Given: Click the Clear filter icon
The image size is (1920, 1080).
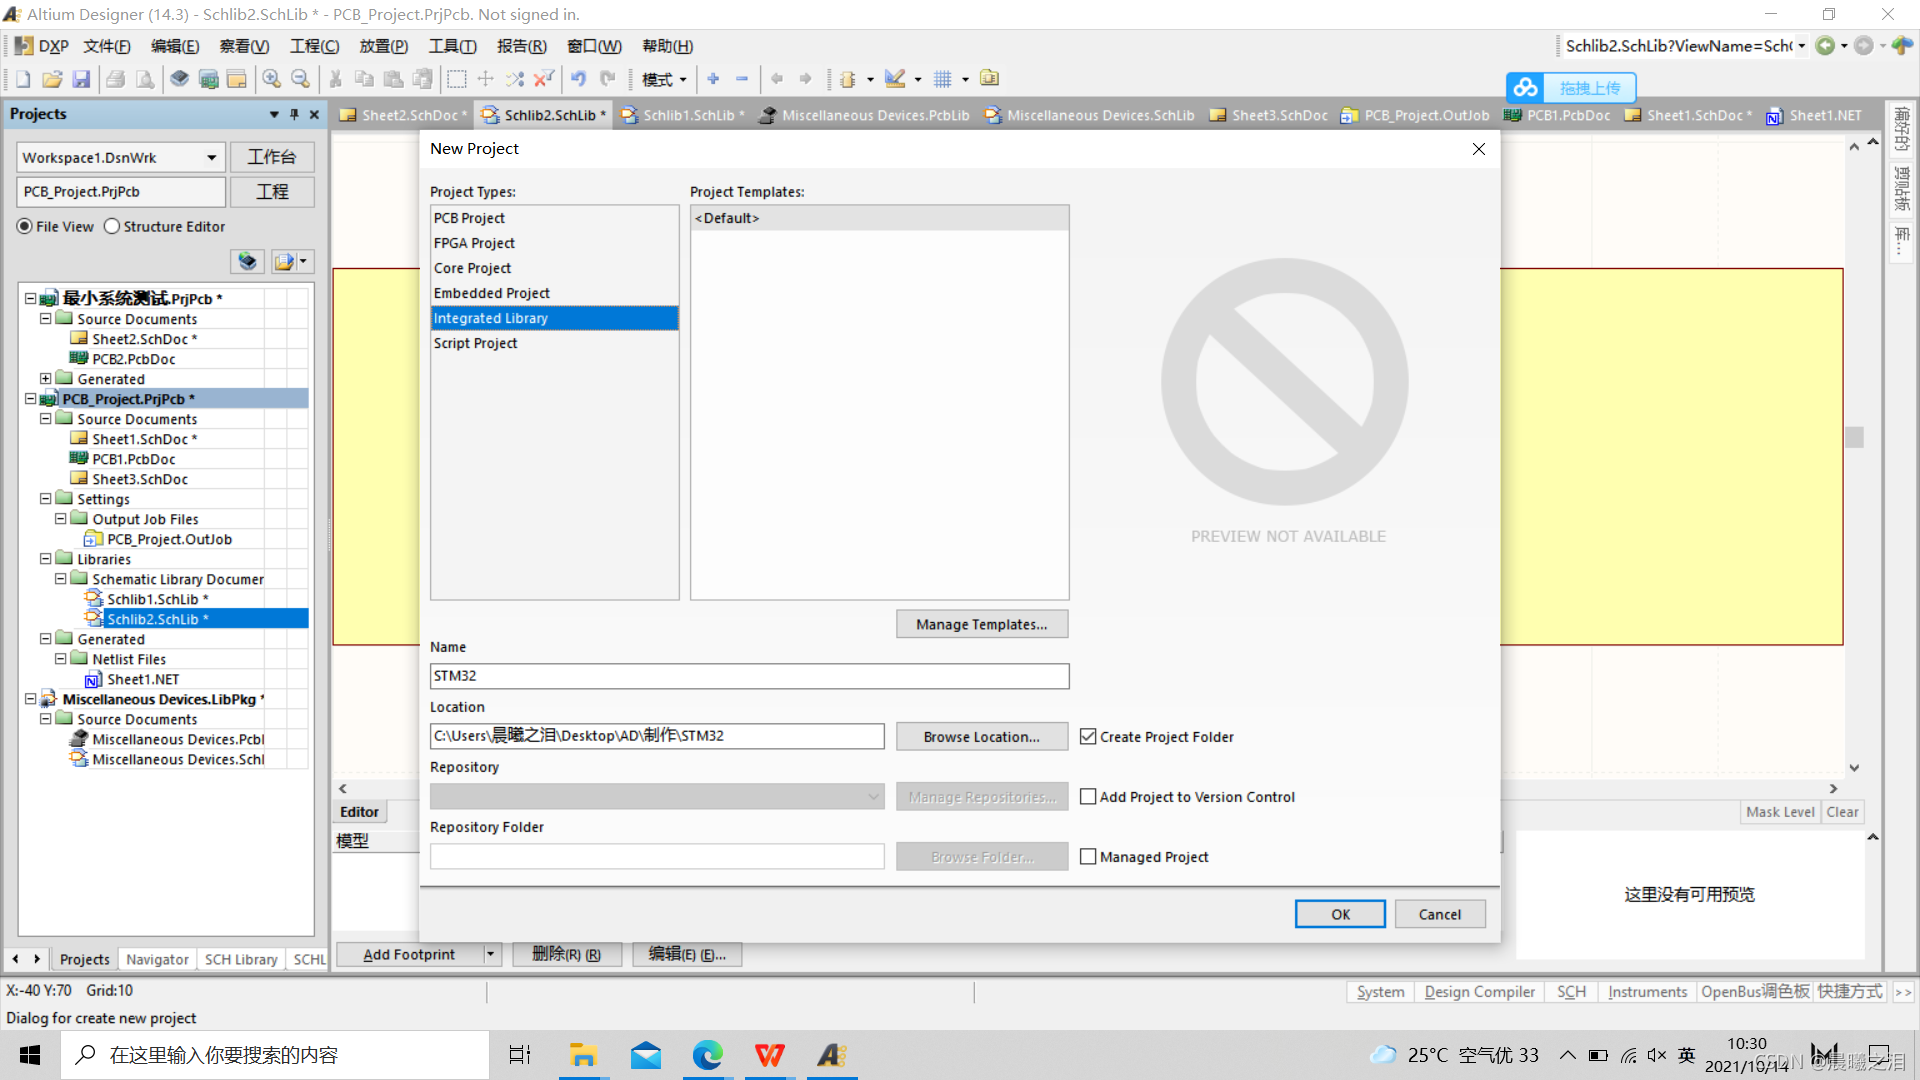Looking at the screenshot, I should click(x=543, y=79).
